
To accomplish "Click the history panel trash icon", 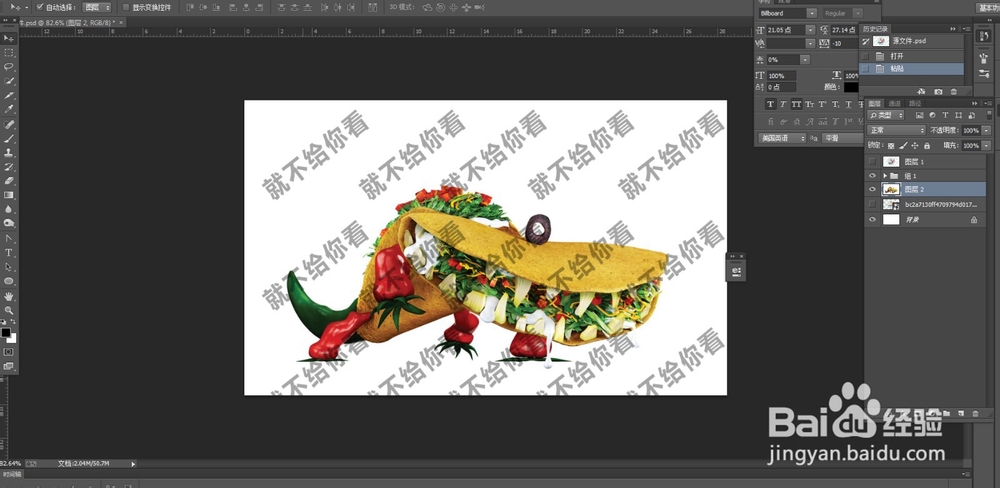I will point(954,92).
